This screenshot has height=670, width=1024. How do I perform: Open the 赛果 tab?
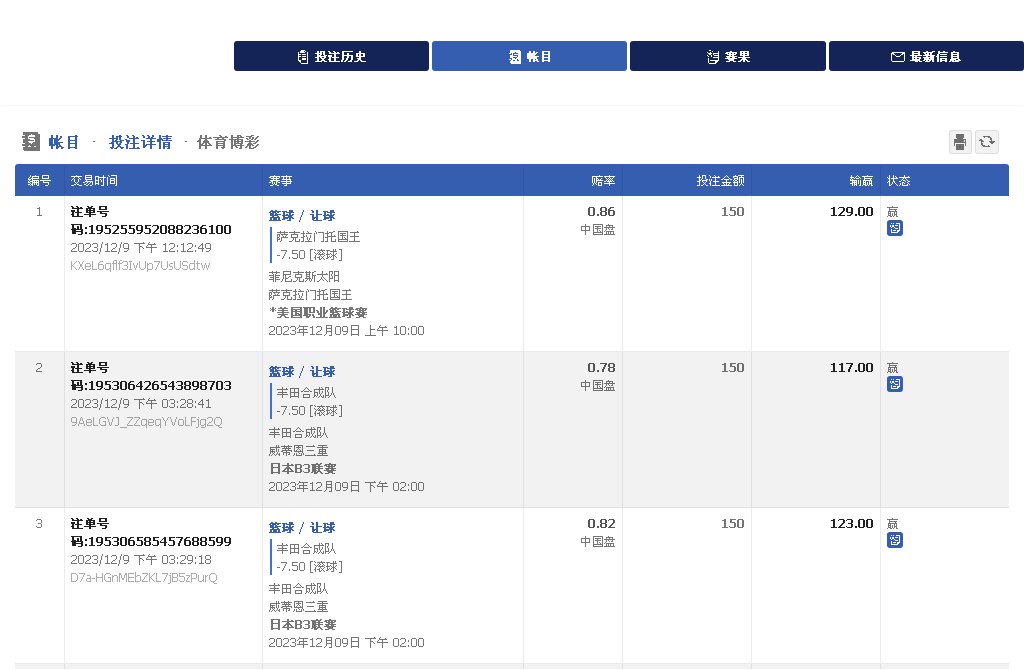point(728,56)
